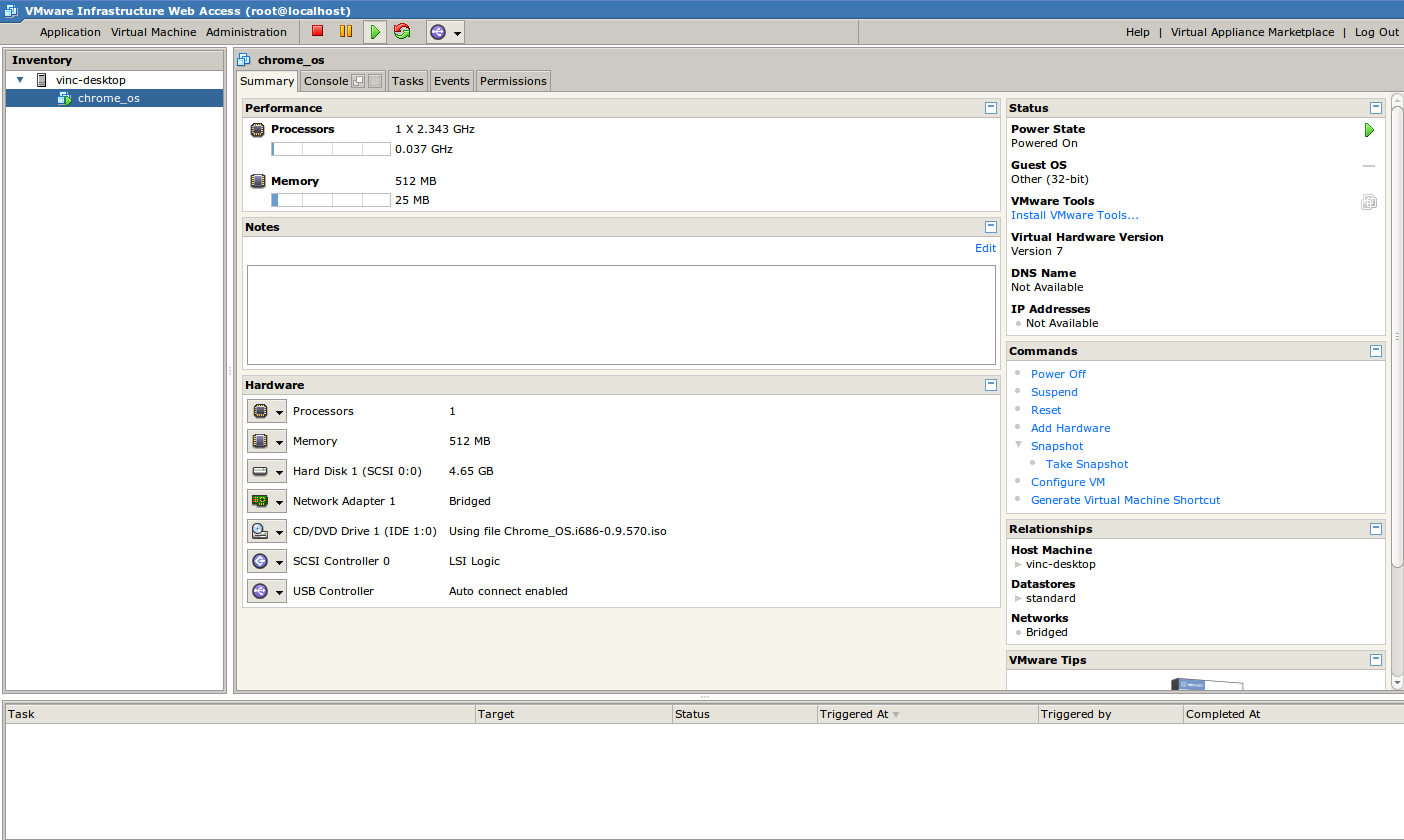Click the Memory hardware icon button
The height and width of the screenshot is (840, 1404).
click(x=260, y=441)
